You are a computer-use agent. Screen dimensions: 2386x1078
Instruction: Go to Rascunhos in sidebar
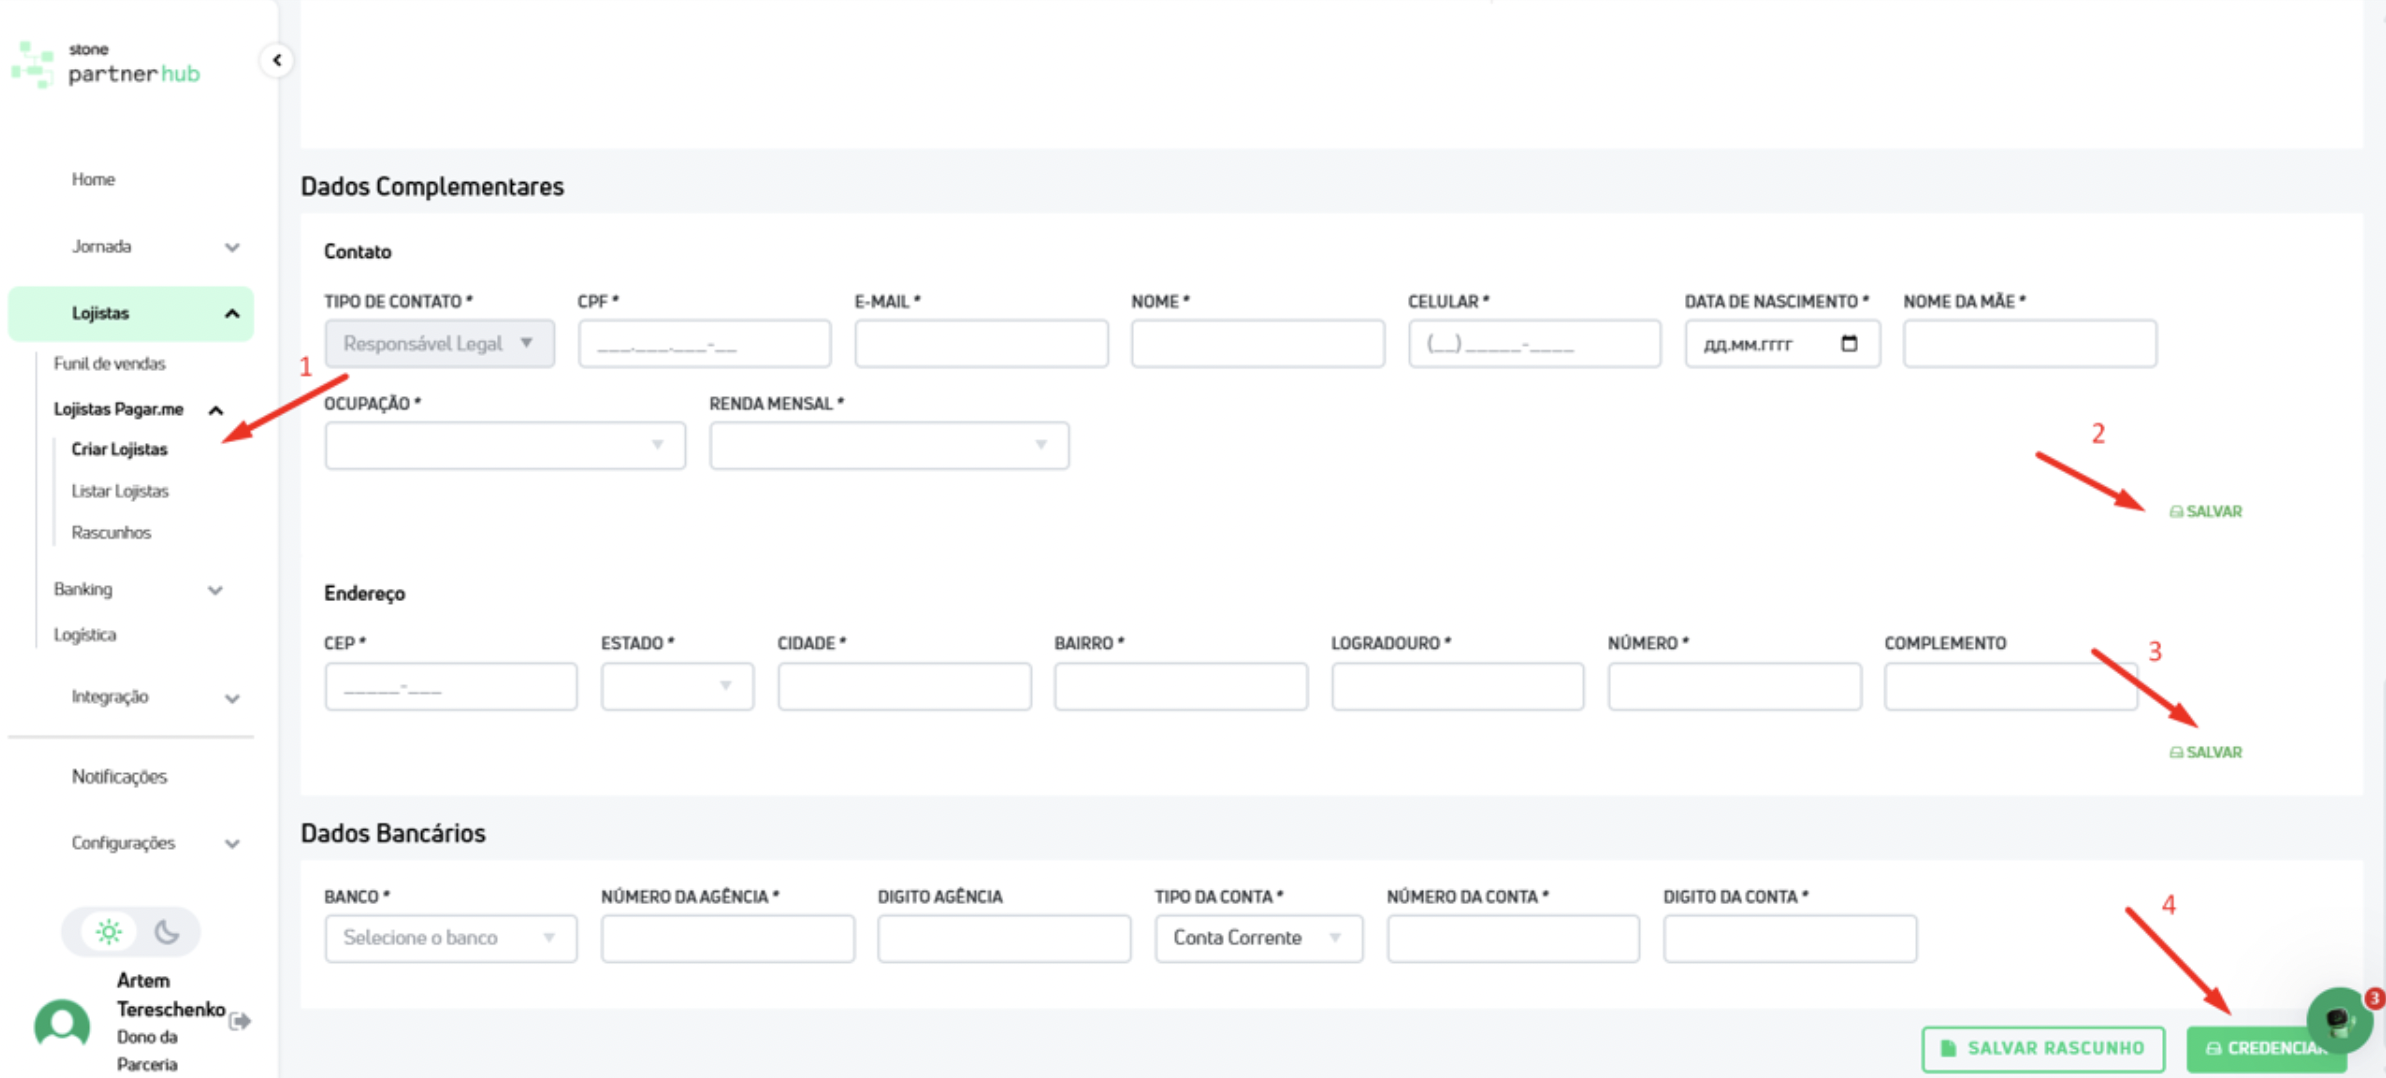(111, 532)
